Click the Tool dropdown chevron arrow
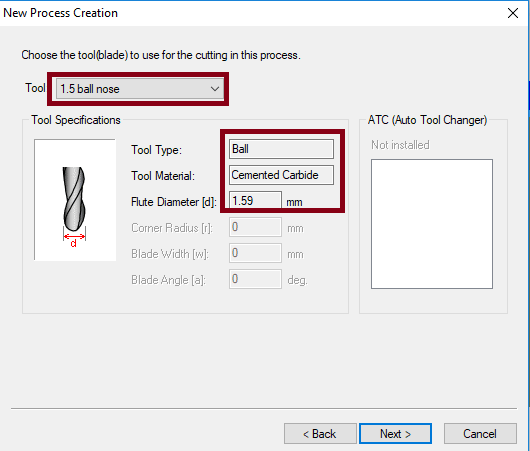The width and height of the screenshot is (530, 451). point(215,89)
